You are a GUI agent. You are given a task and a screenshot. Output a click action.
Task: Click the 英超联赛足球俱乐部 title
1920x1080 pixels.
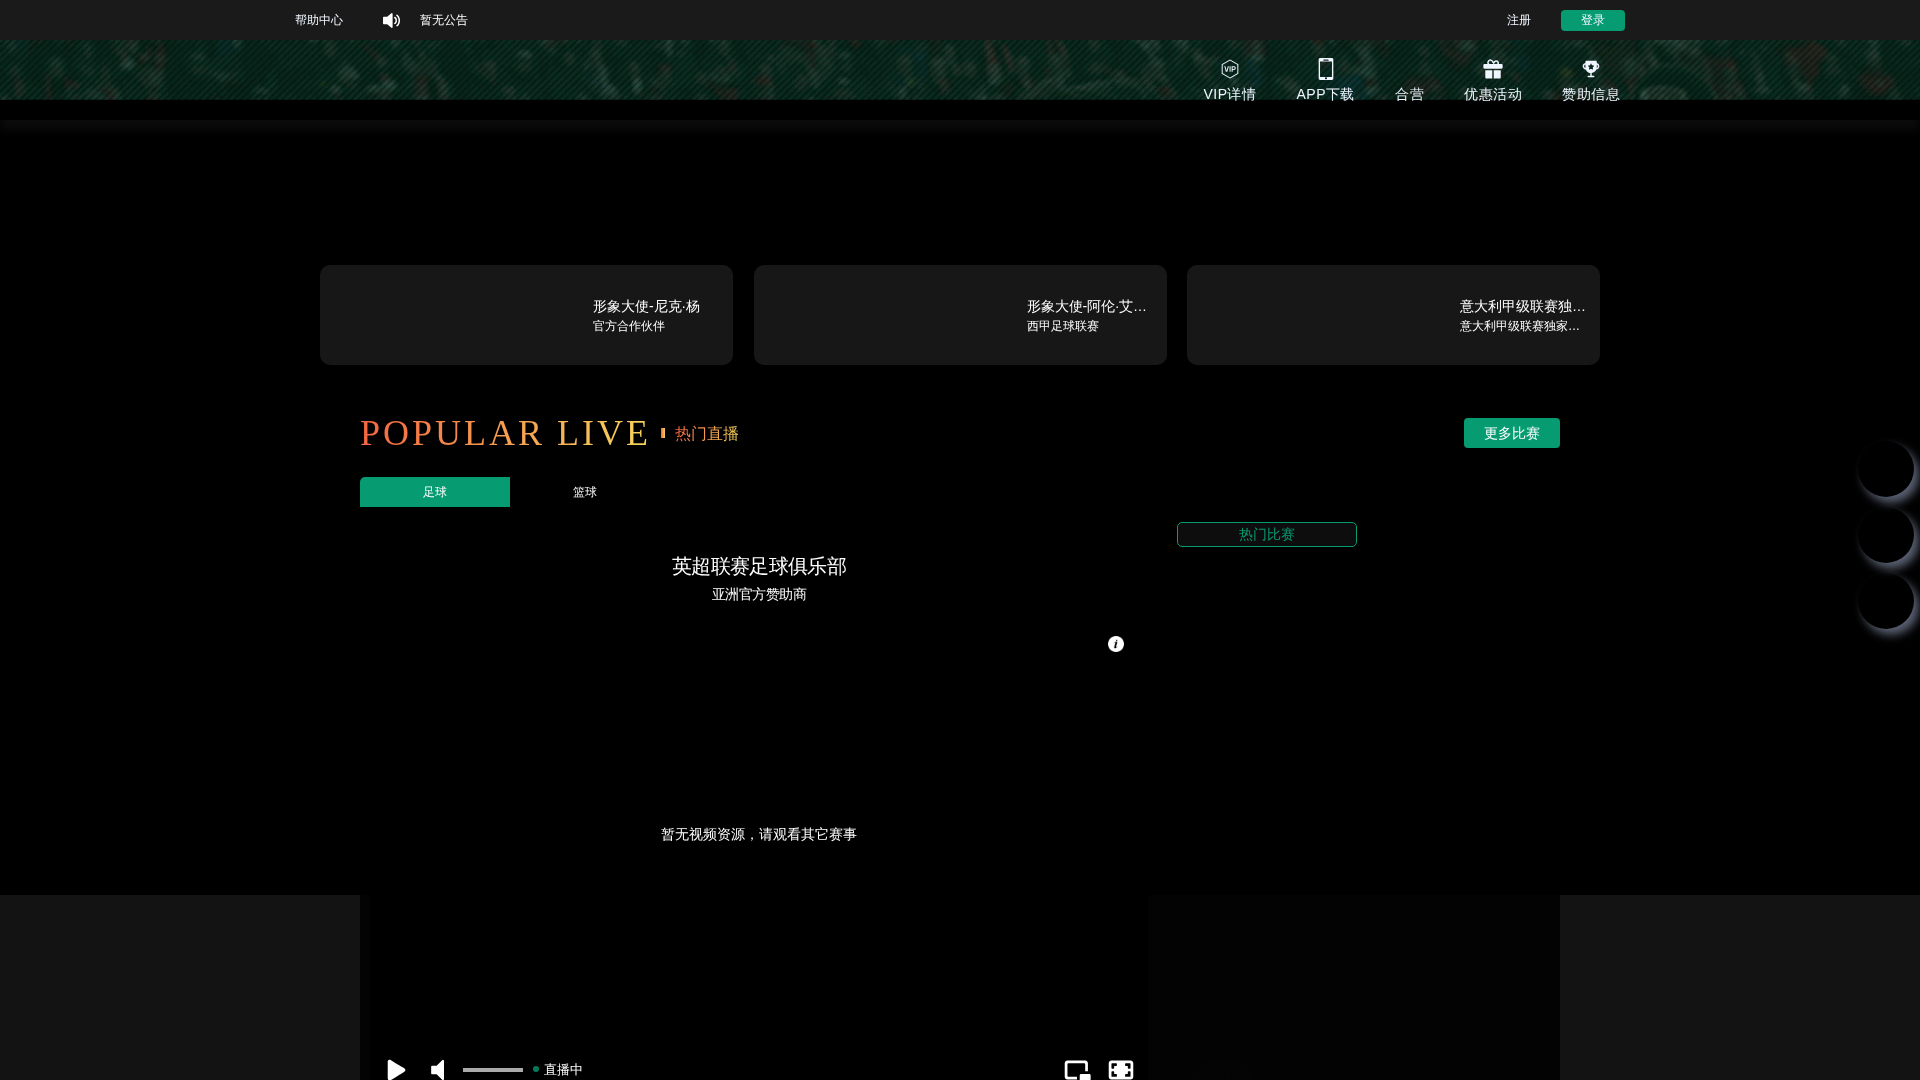tap(759, 566)
